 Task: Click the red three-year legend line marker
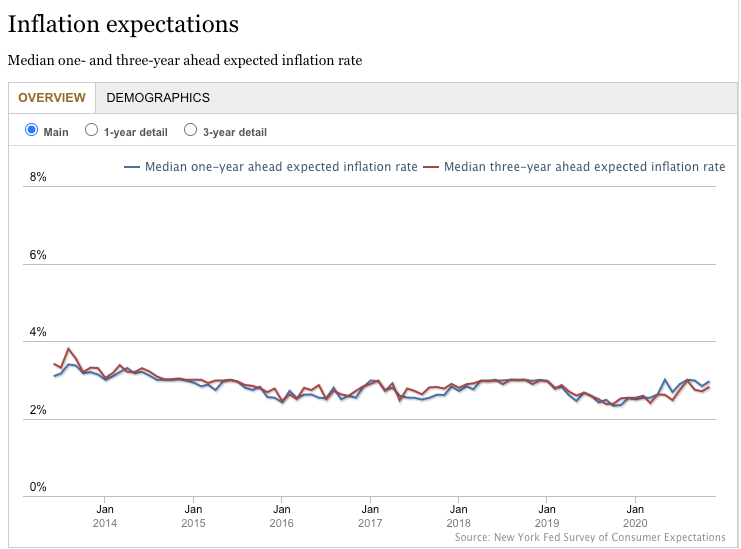431,167
